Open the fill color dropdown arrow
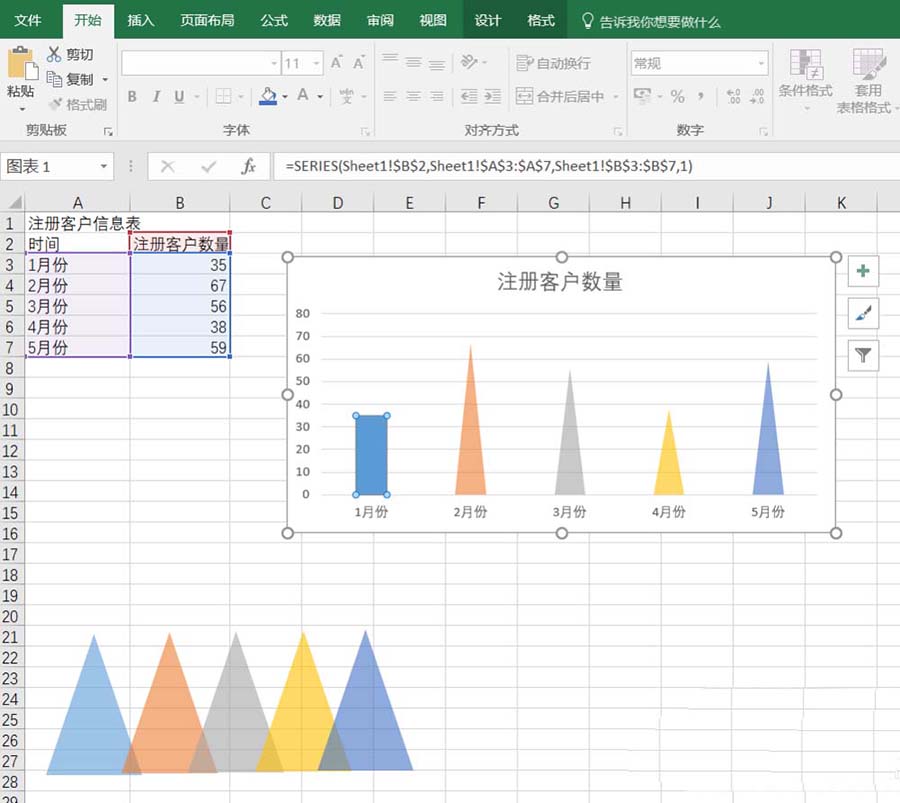Viewport: 900px width, 803px height. point(285,96)
